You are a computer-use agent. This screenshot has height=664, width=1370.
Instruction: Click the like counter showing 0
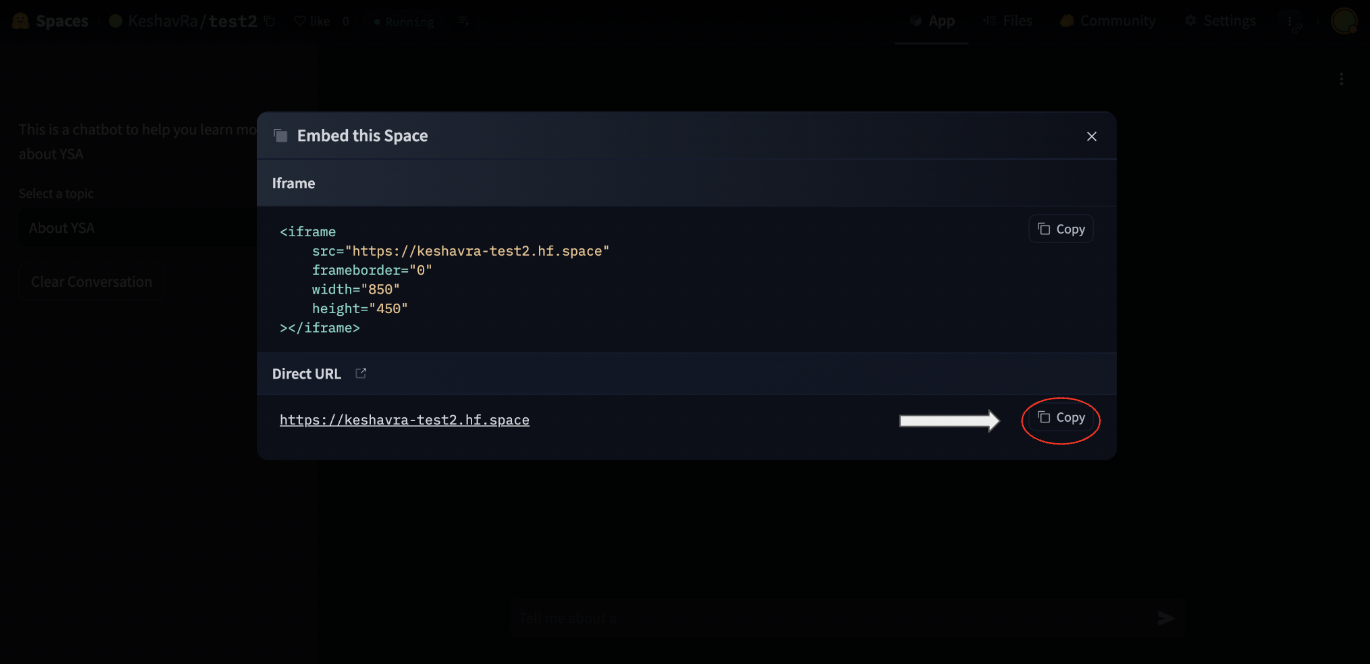[x=344, y=20]
